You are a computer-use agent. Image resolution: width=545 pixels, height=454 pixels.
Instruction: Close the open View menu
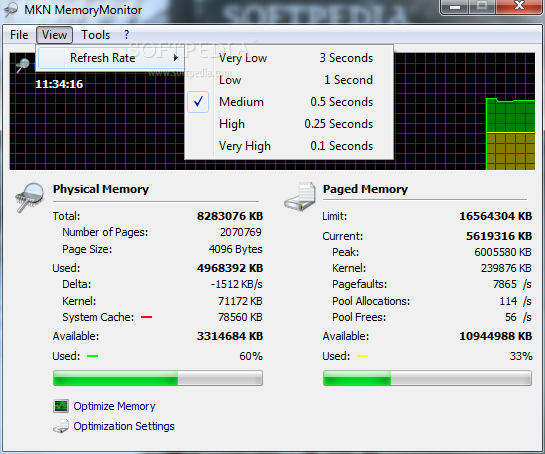[54, 35]
